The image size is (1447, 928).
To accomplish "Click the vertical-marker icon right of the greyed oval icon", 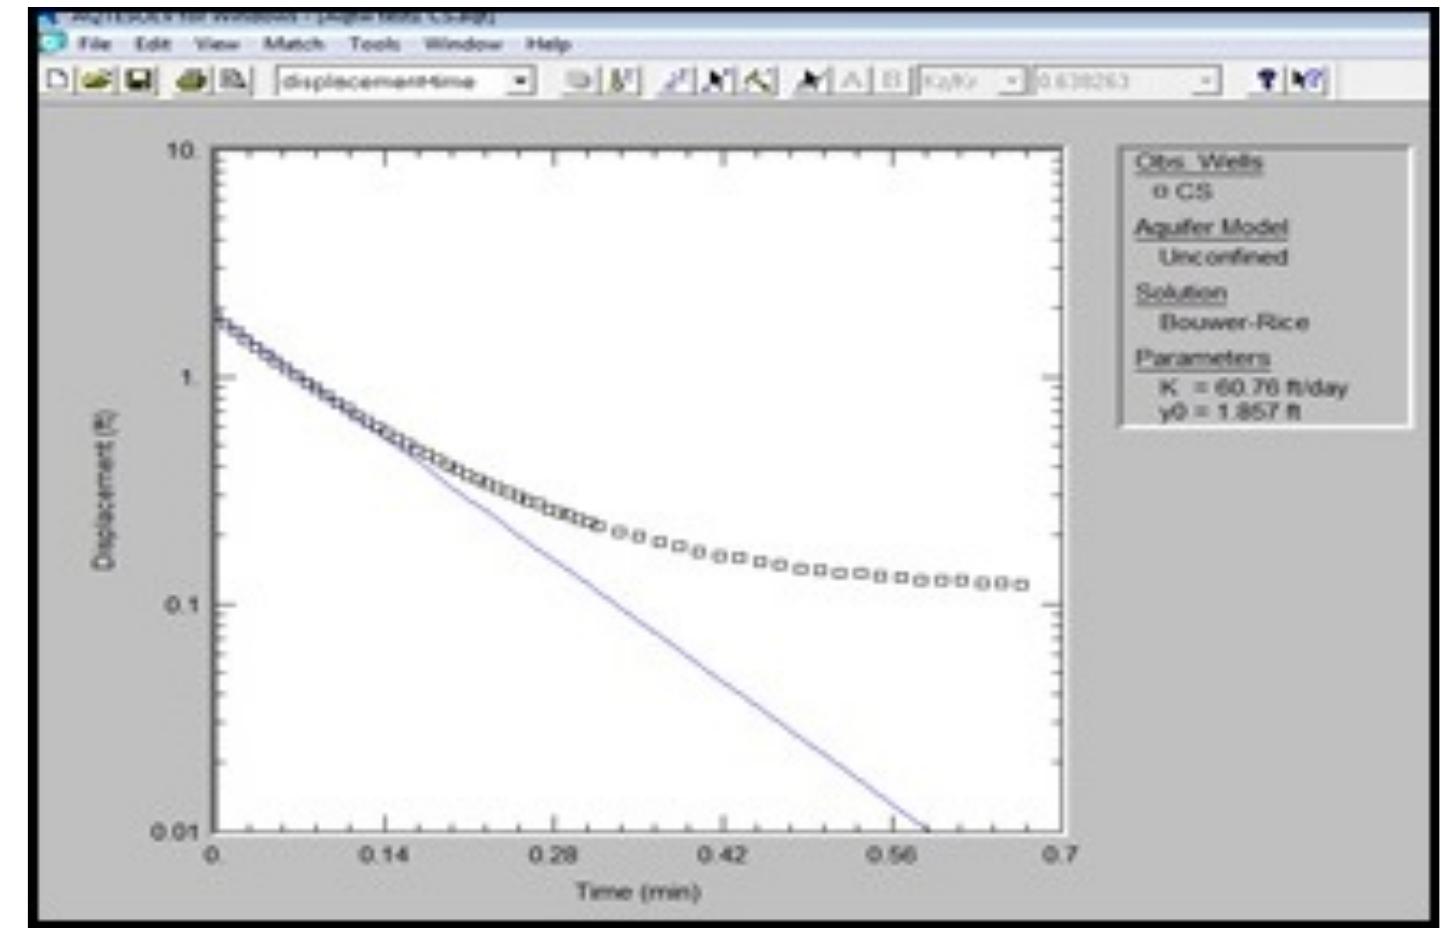I will (624, 80).
